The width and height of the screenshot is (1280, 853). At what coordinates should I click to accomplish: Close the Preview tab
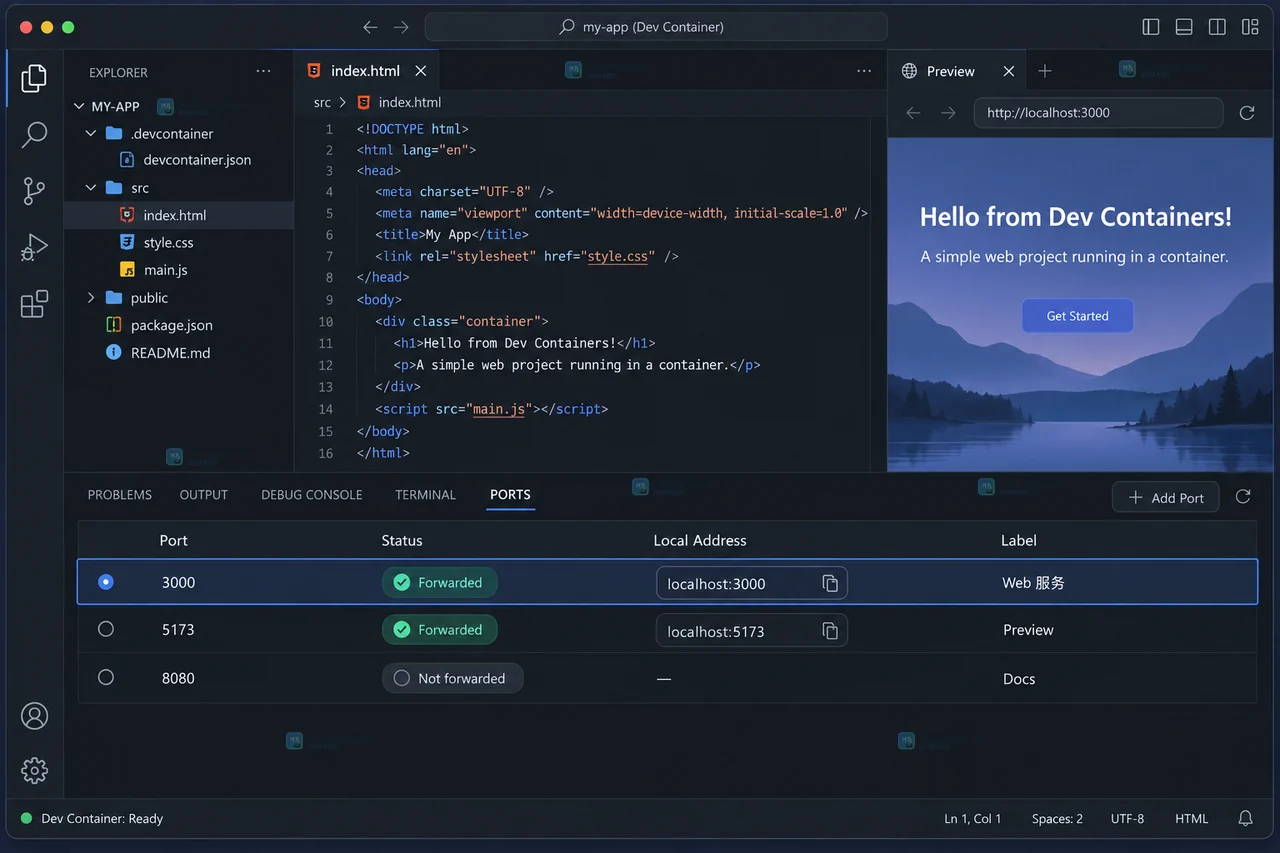pos(1009,71)
